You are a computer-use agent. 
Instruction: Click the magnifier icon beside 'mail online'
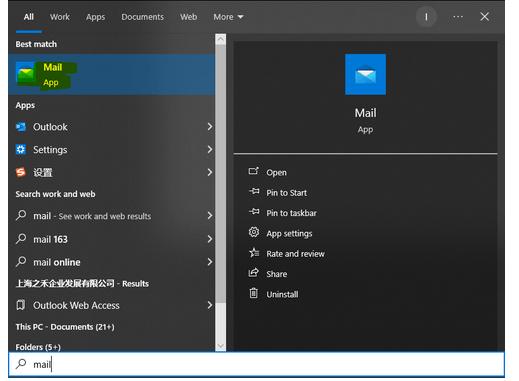[21, 262]
